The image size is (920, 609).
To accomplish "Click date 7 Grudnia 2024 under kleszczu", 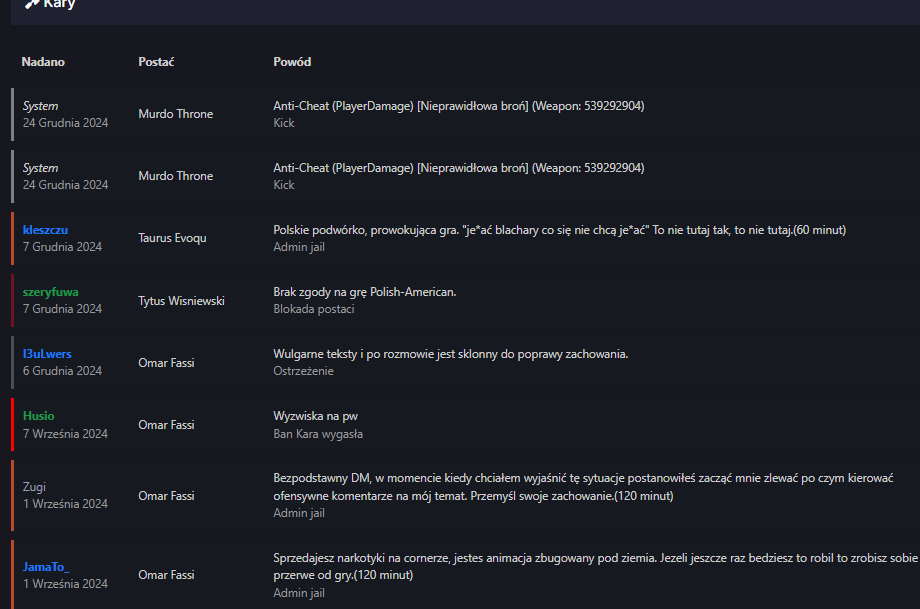I will click(62, 247).
